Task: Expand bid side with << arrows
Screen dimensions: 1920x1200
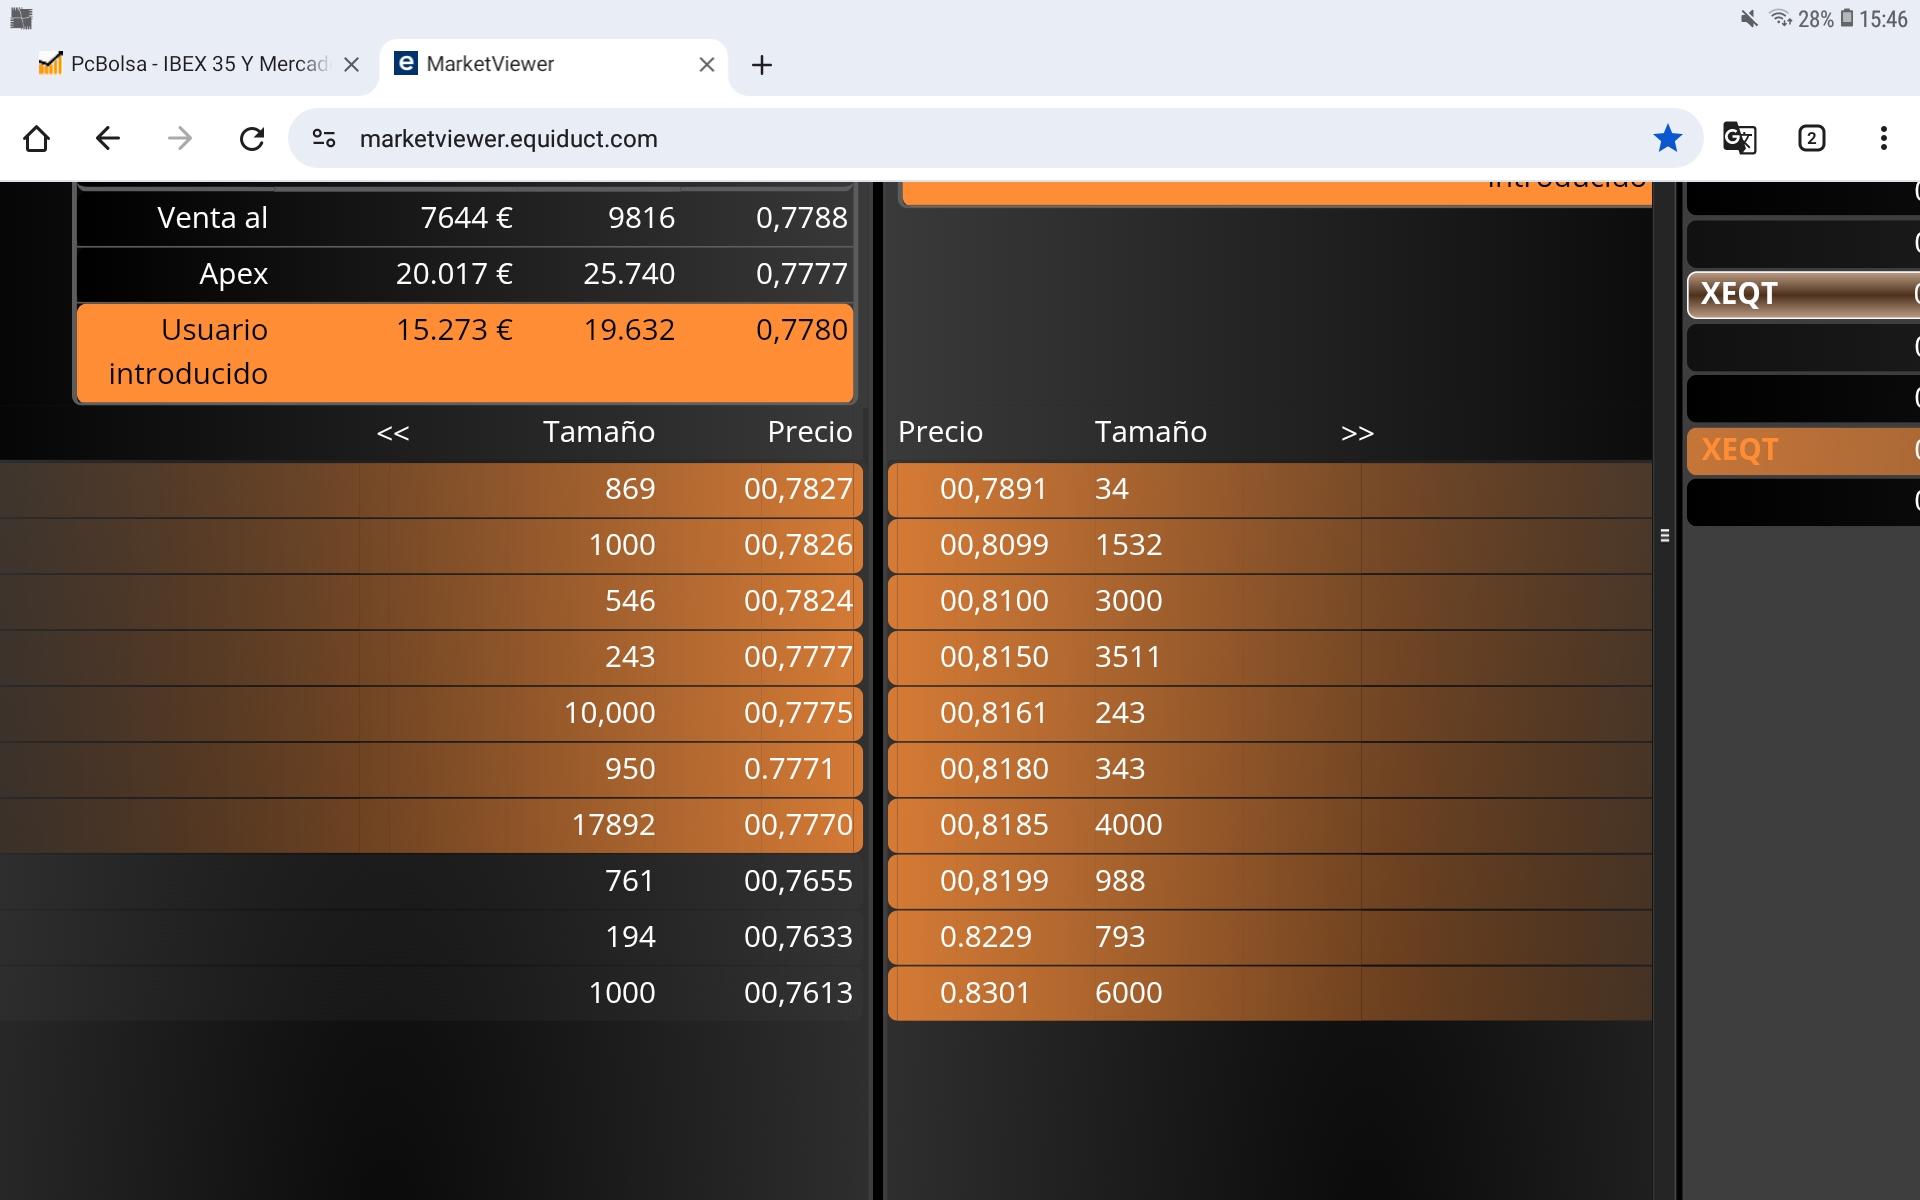Action: [x=393, y=433]
